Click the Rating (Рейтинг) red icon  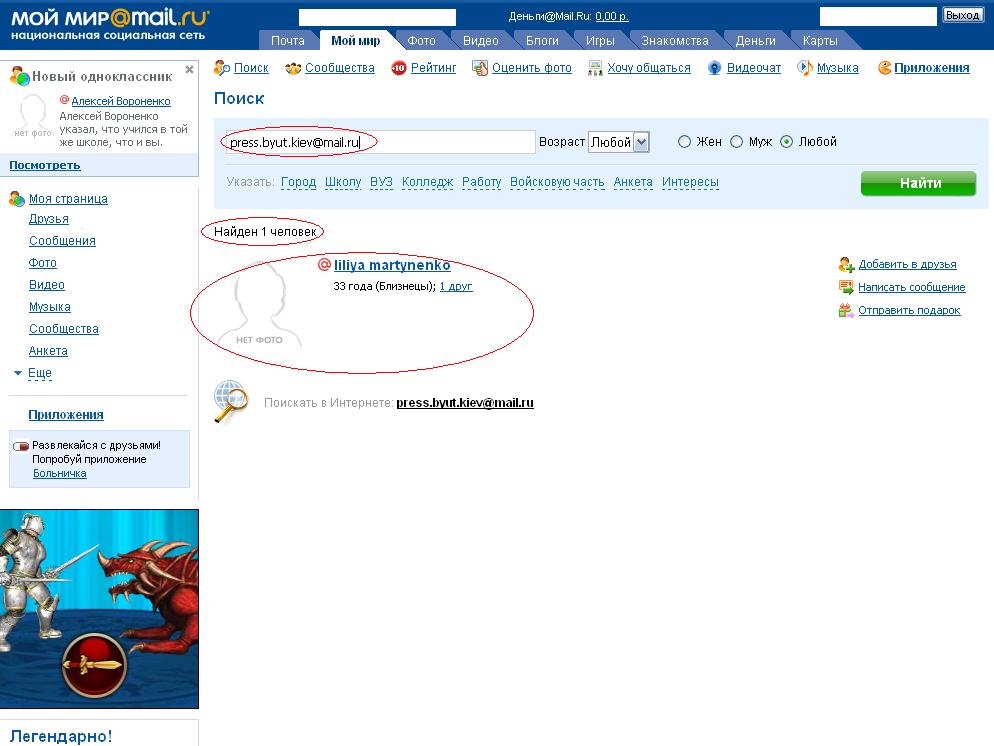coord(399,68)
